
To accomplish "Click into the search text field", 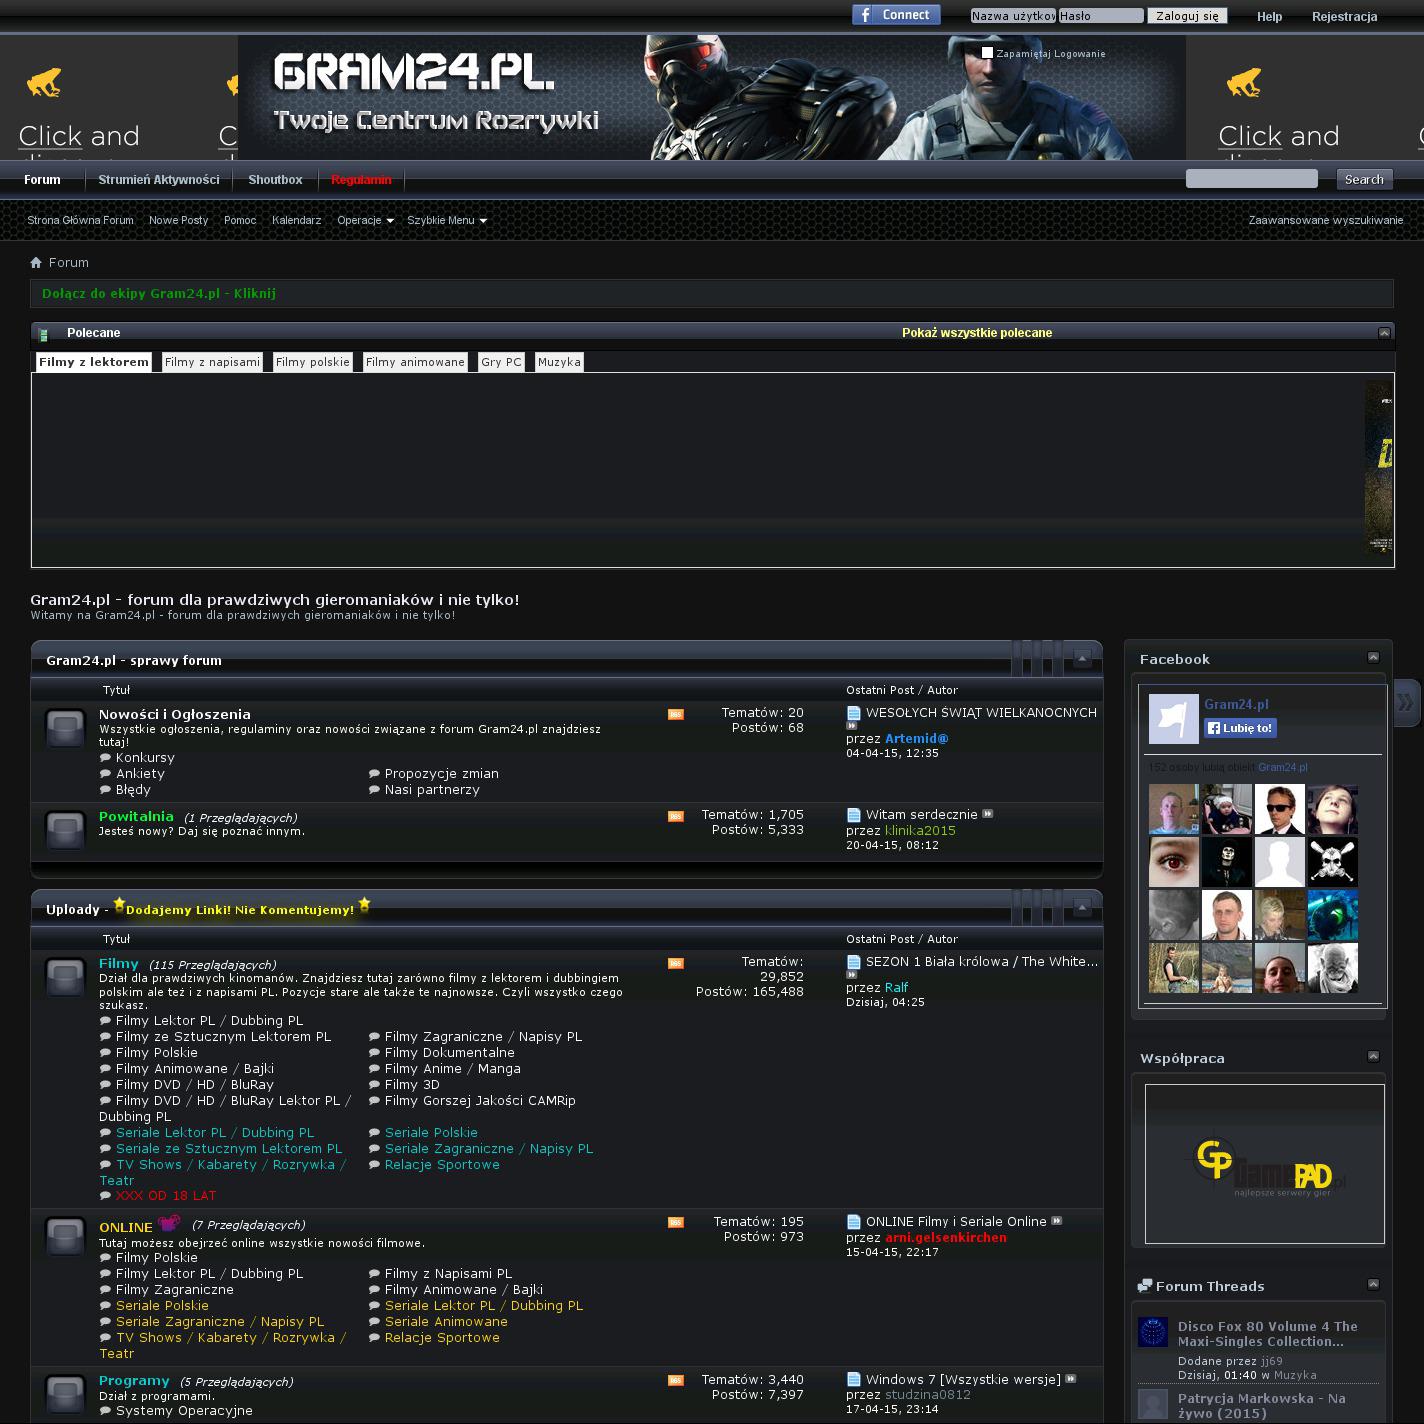I will point(1251,179).
